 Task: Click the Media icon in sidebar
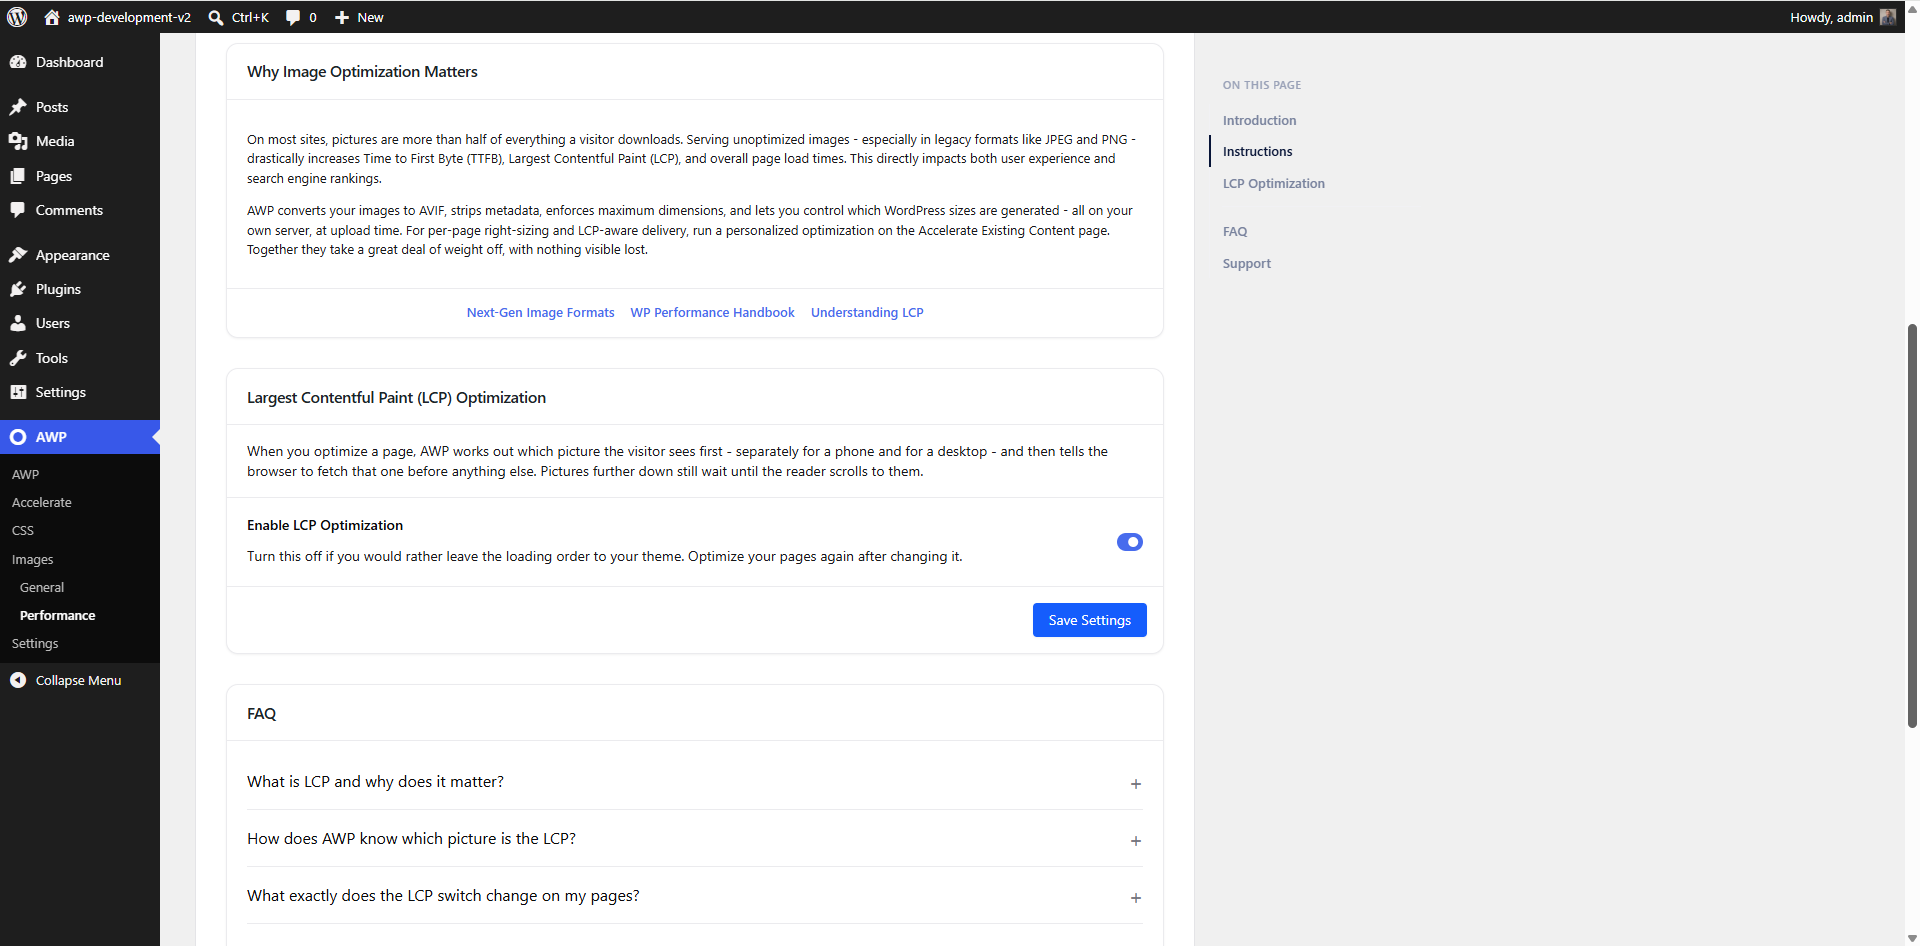pyautogui.click(x=18, y=141)
